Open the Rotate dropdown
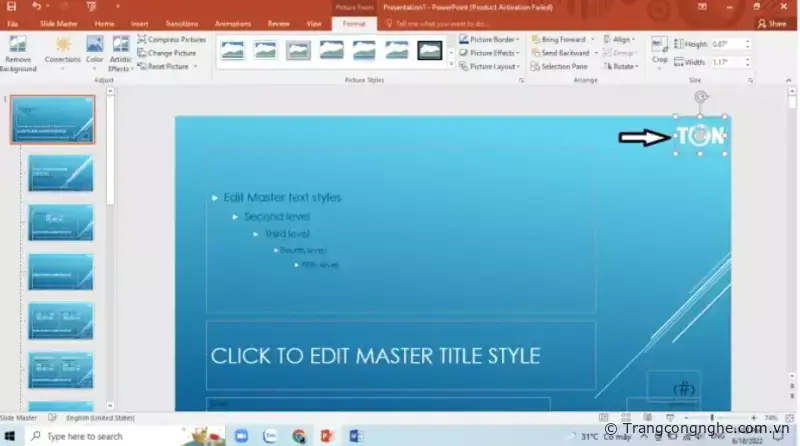Image resolution: width=800 pixels, height=446 pixels. [x=624, y=66]
